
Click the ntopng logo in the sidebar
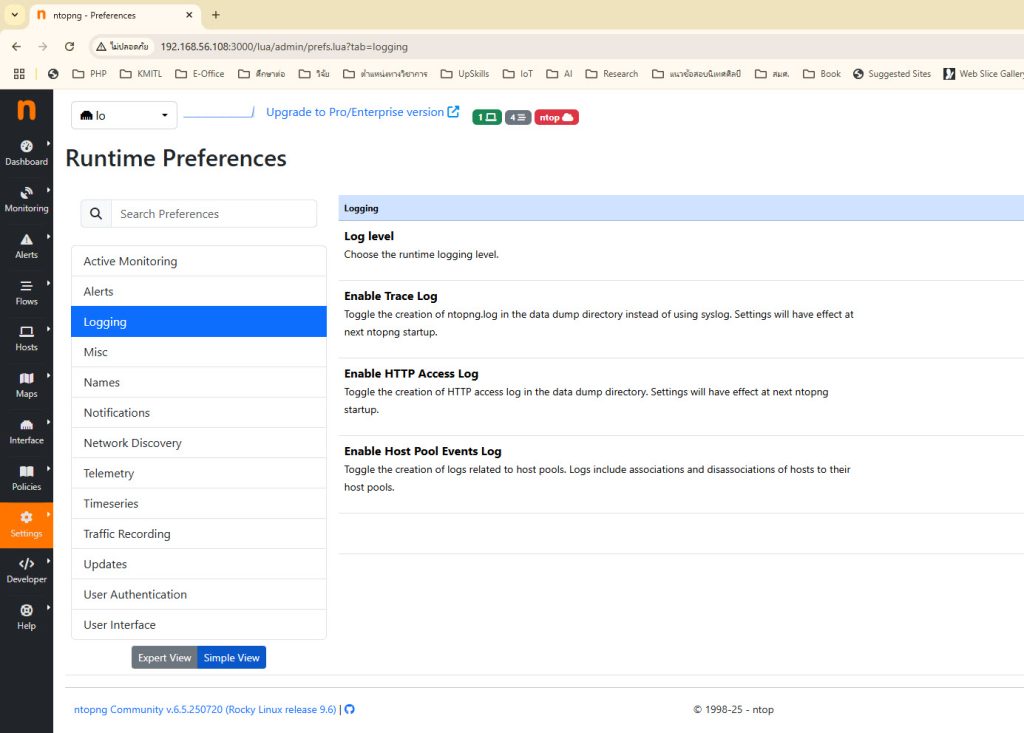coord(26,110)
